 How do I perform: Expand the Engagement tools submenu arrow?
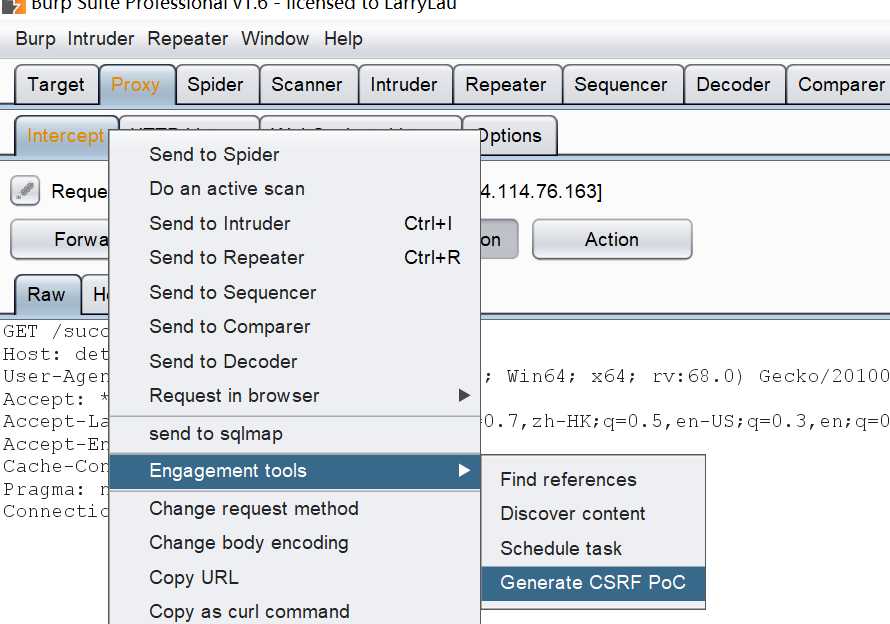coord(464,470)
